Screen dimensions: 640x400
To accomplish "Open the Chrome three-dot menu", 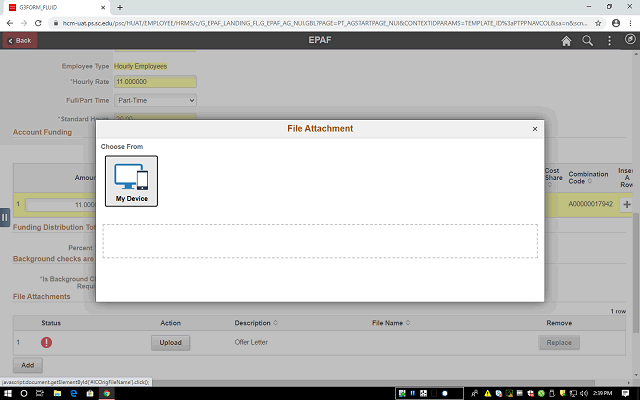I will pos(630,23).
